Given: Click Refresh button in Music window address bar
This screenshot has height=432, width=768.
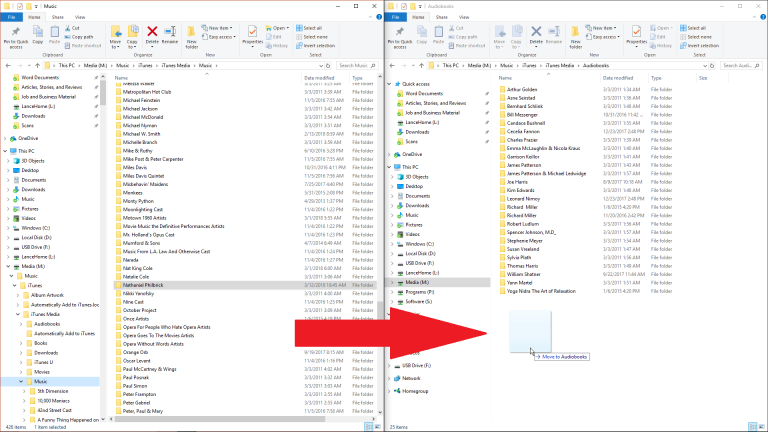Looking at the screenshot, I should (328, 65).
